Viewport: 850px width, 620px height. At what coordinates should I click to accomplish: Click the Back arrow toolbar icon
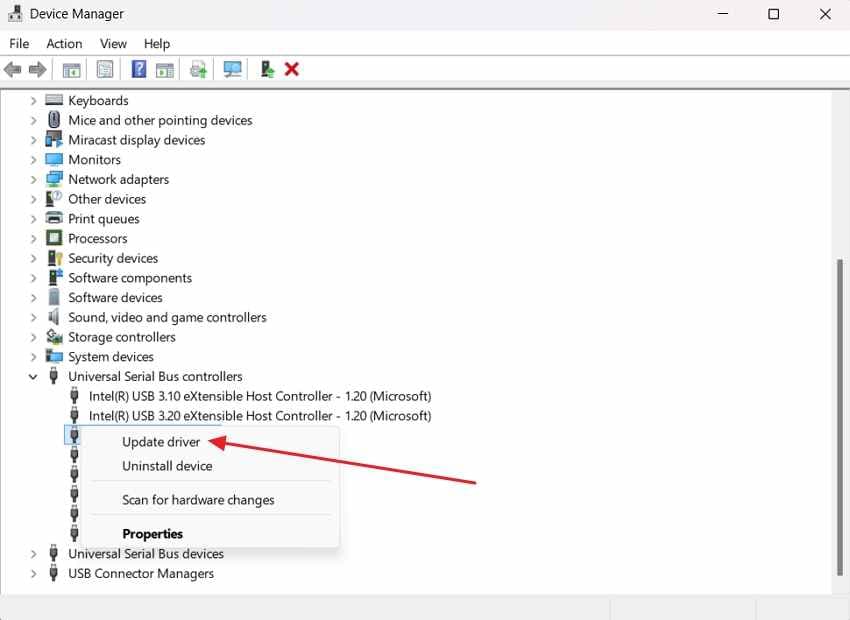coord(12,69)
